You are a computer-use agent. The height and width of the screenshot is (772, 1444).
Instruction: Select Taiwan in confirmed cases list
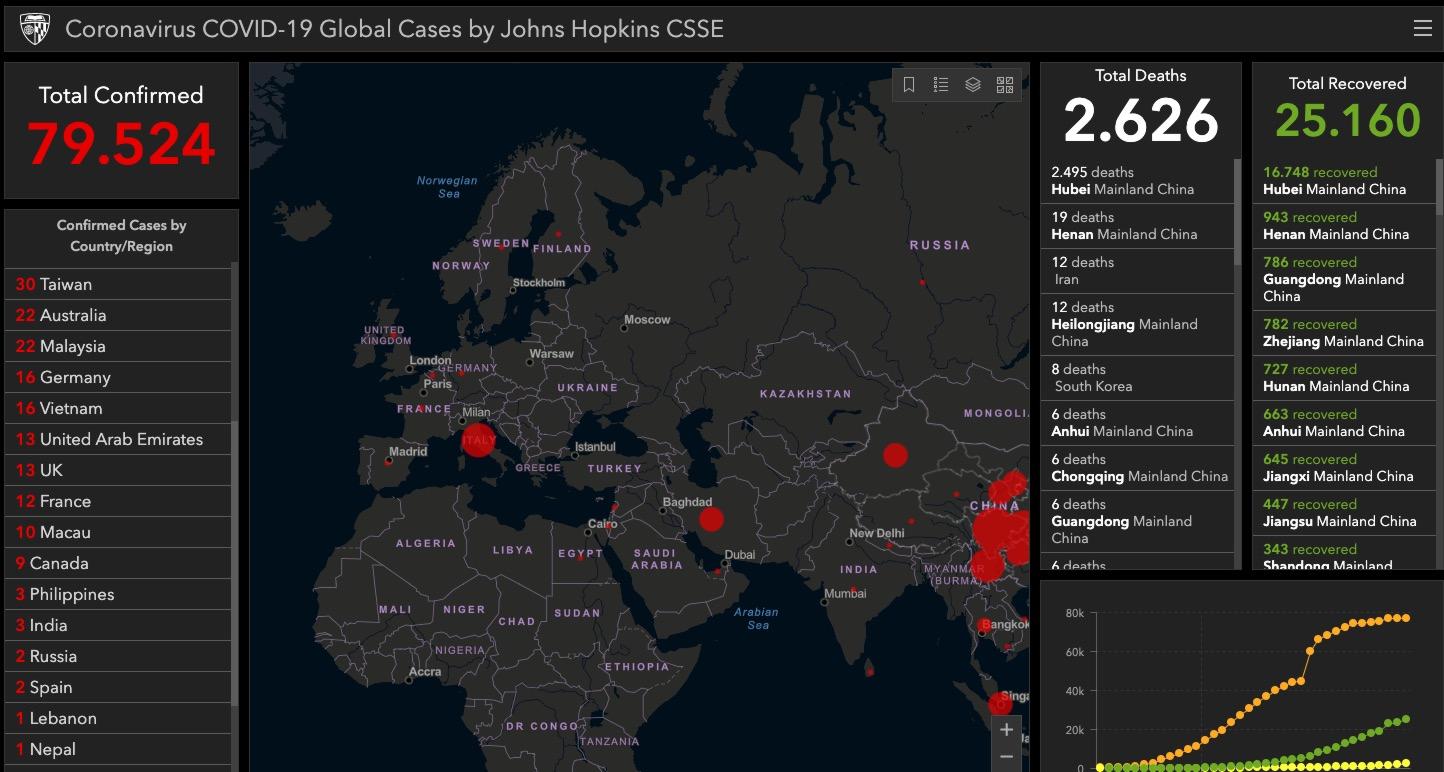pos(117,284)
